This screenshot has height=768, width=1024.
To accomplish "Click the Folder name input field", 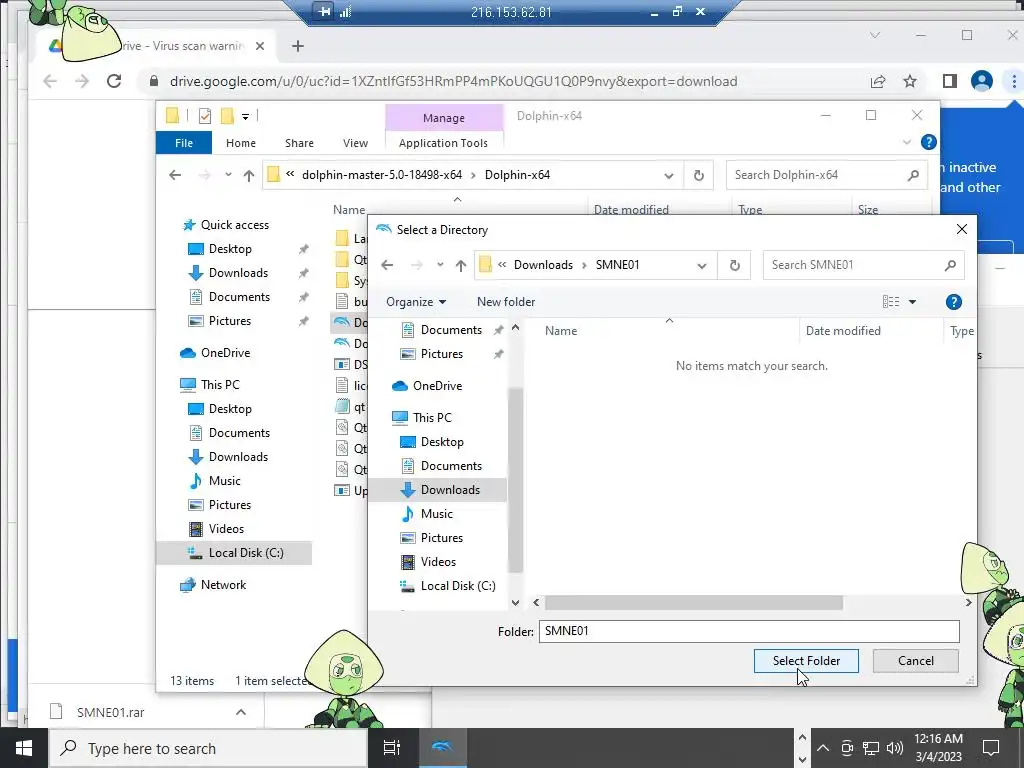I will point(749,631).
